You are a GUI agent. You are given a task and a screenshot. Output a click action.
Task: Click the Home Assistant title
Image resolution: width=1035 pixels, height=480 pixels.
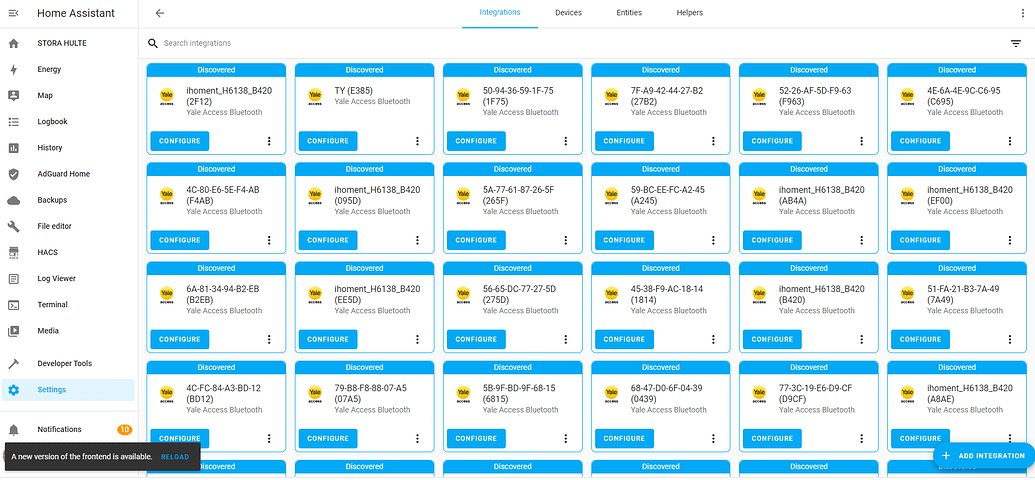coord(76,13)
